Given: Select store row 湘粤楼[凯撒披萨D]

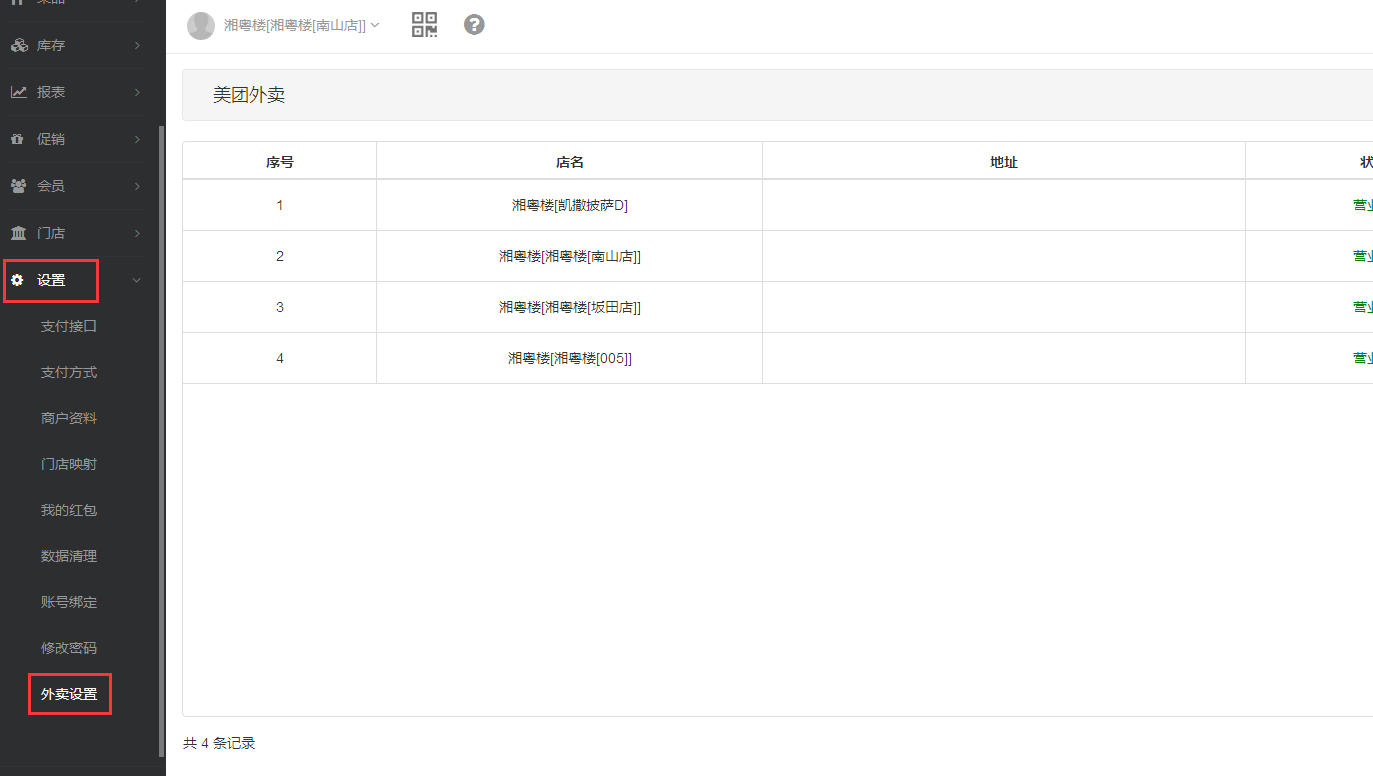Looking at the screenshot, I should (569, 205).
